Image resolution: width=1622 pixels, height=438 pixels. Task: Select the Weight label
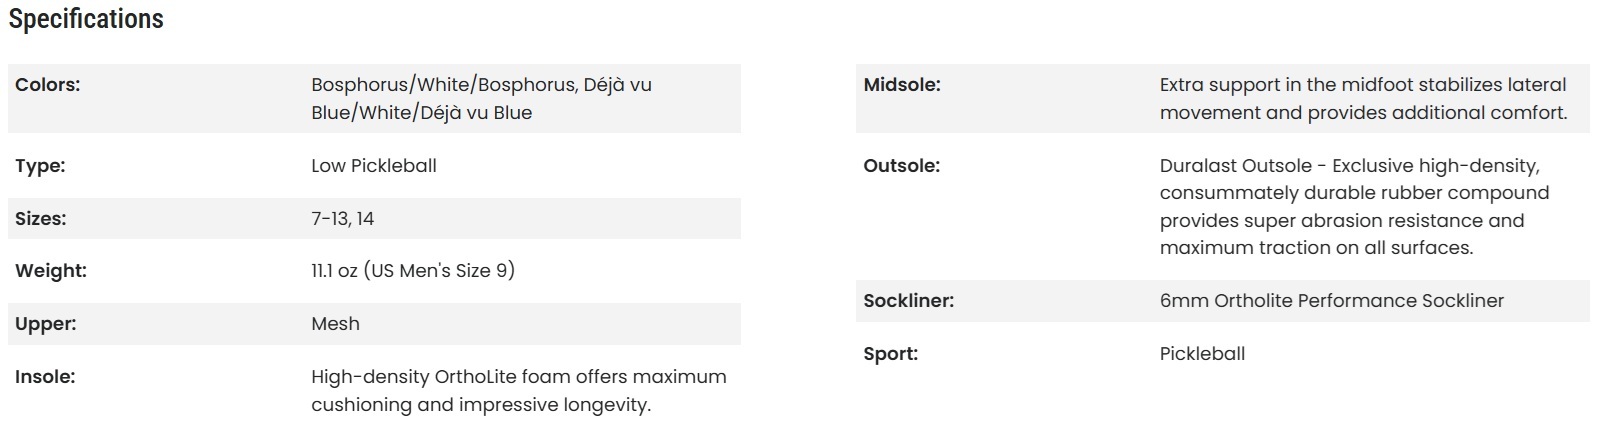point(51,271)
